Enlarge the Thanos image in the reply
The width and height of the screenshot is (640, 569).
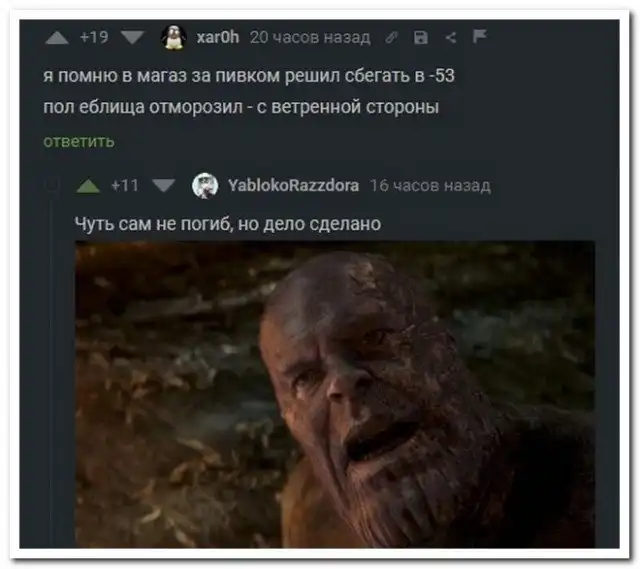[x=335, y=394]
